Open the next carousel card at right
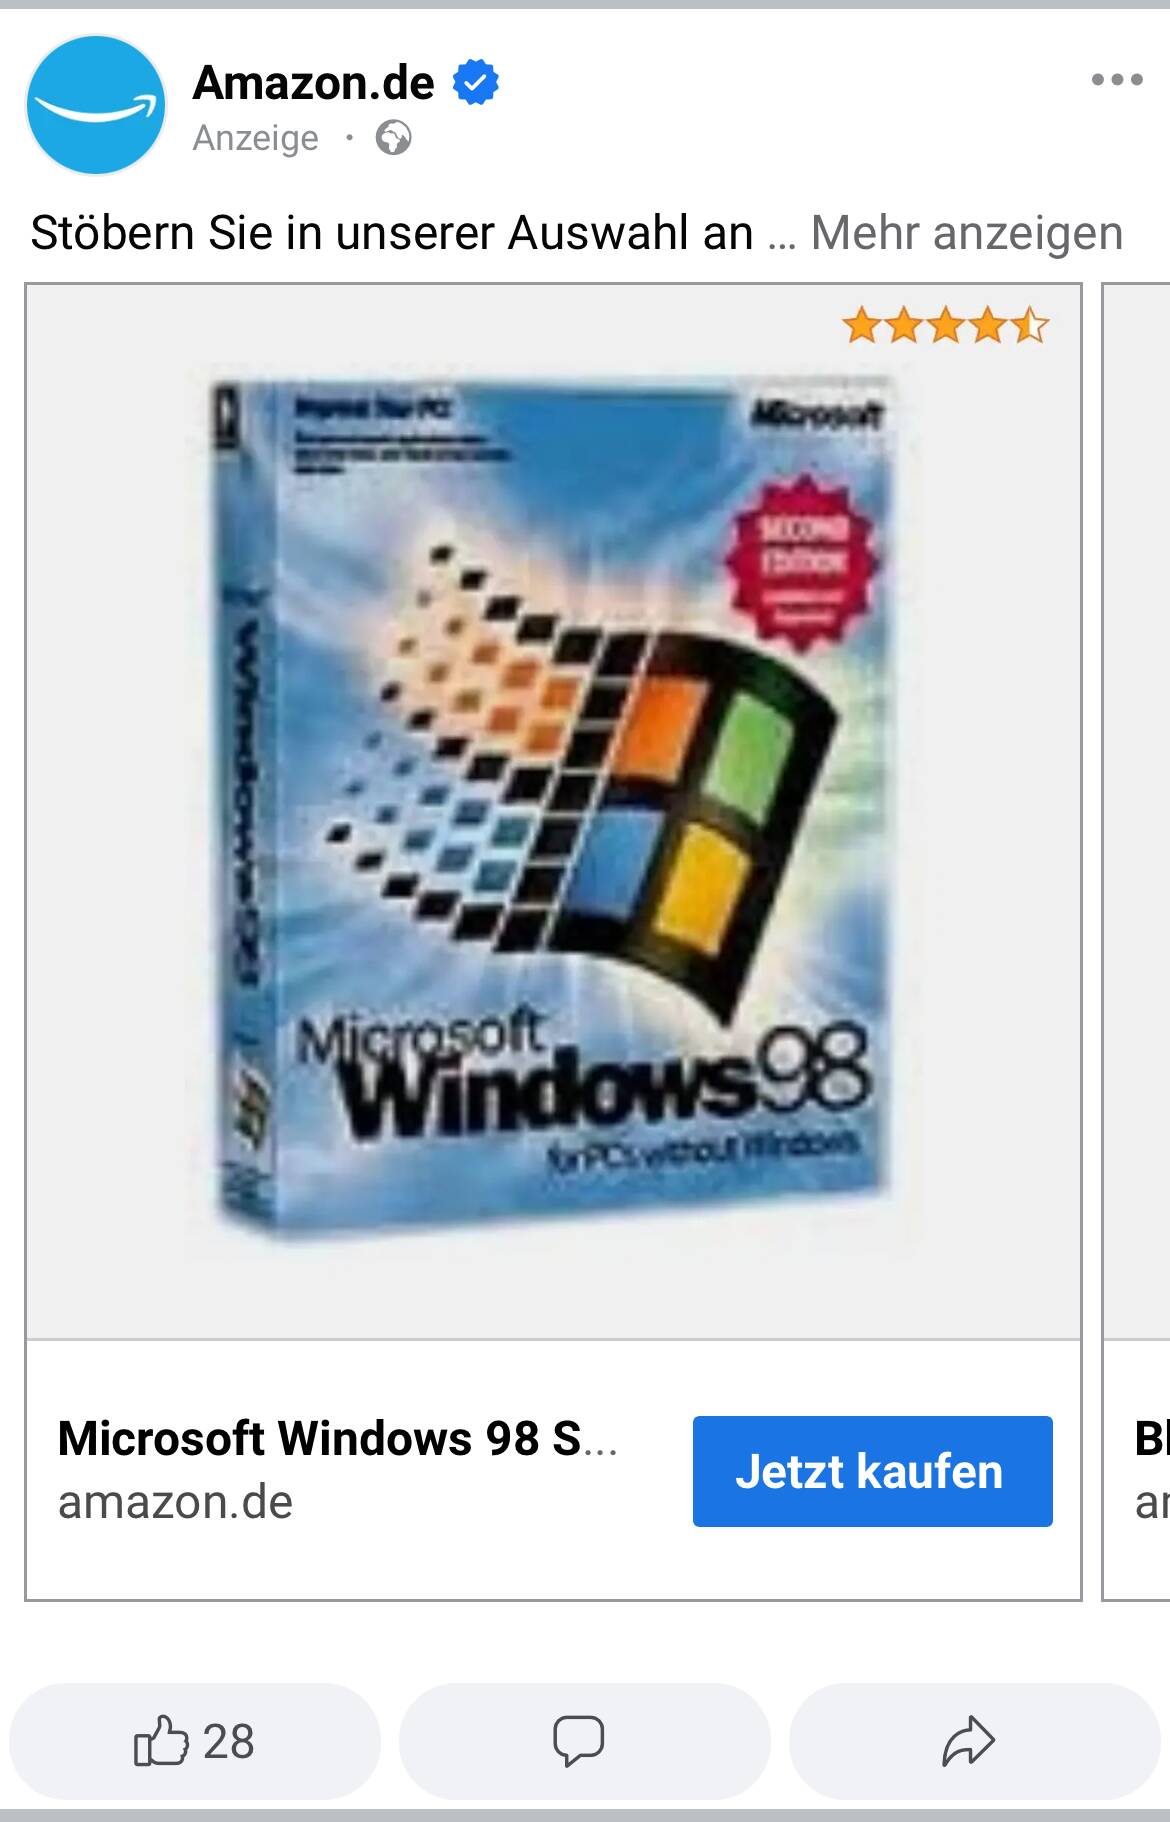Viewport: 1170px width, 1822px height. tap(1136, 941)
